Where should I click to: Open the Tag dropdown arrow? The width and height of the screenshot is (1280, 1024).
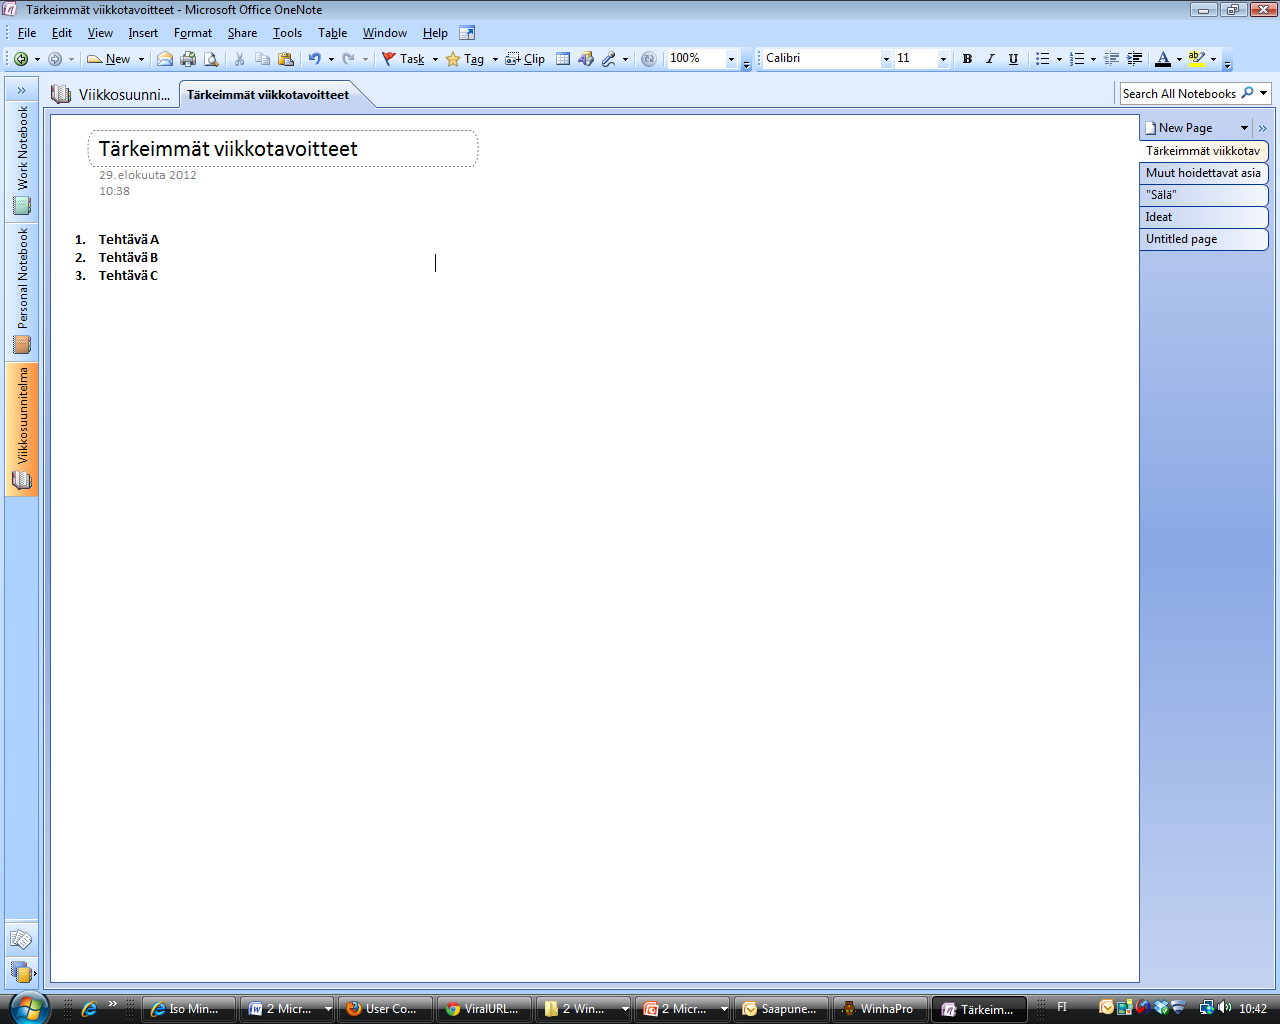(495, 59)
